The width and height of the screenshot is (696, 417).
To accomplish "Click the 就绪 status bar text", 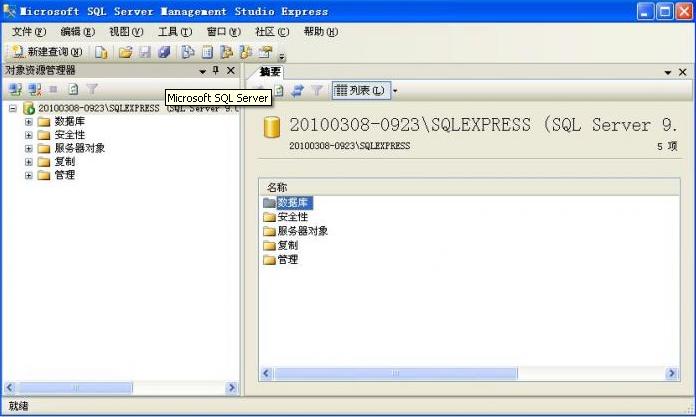I will [18, 406].
